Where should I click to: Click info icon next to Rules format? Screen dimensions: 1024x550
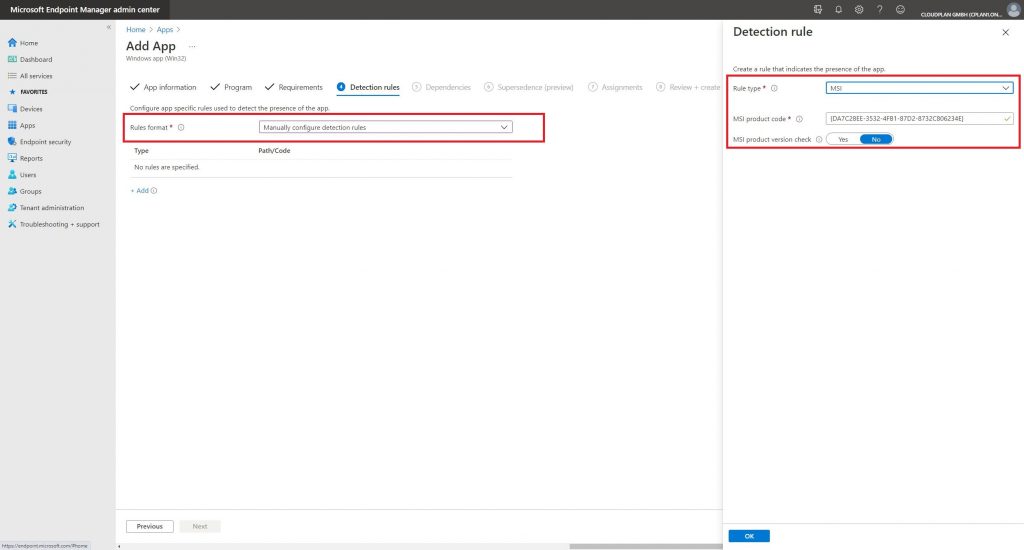click(x=181, y=127)
